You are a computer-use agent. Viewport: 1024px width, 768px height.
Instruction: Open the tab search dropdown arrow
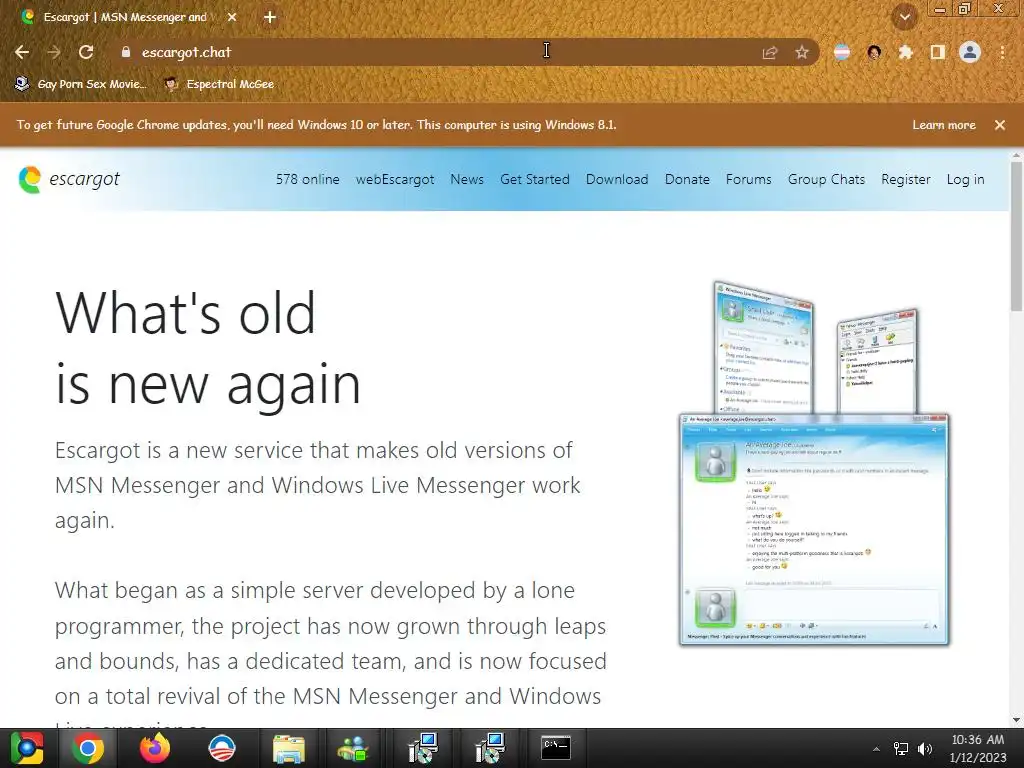tap(905, 18)
